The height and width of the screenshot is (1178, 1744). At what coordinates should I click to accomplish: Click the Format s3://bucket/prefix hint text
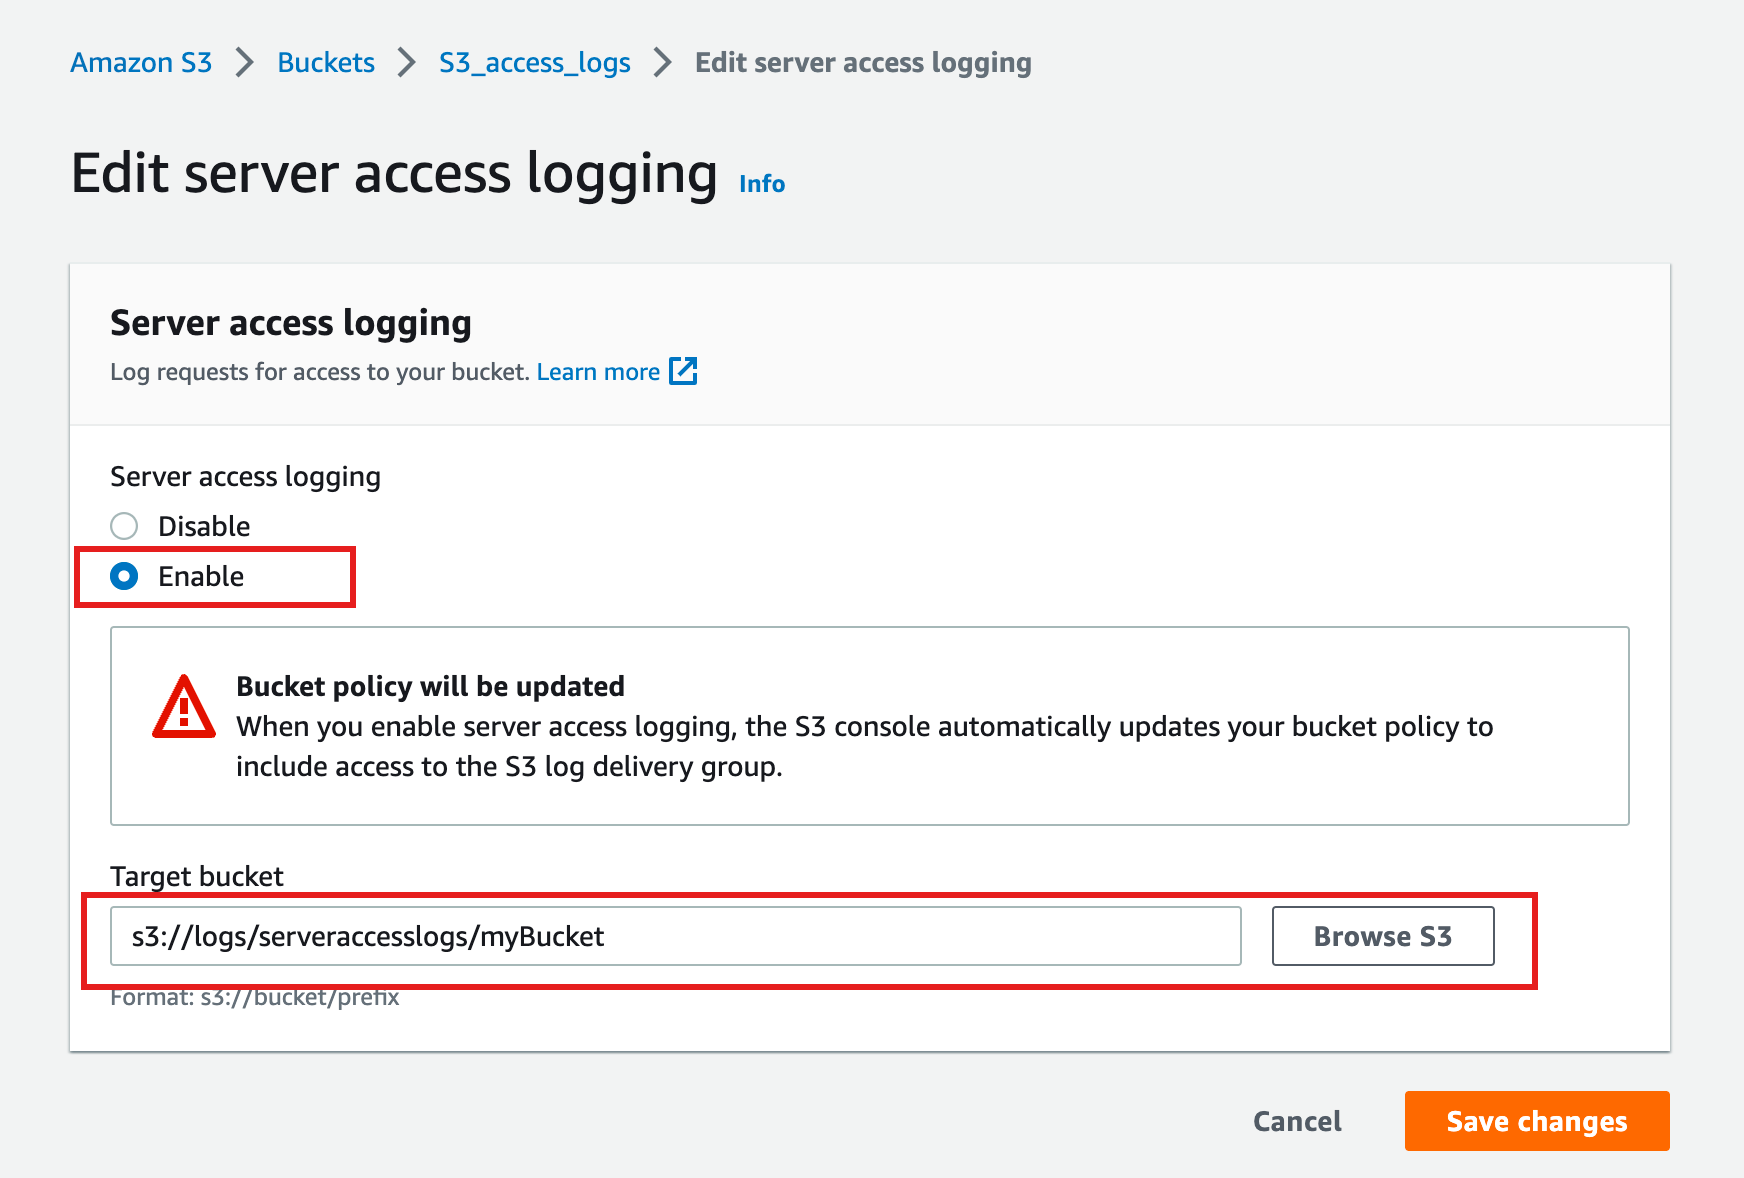click(255, 998)
